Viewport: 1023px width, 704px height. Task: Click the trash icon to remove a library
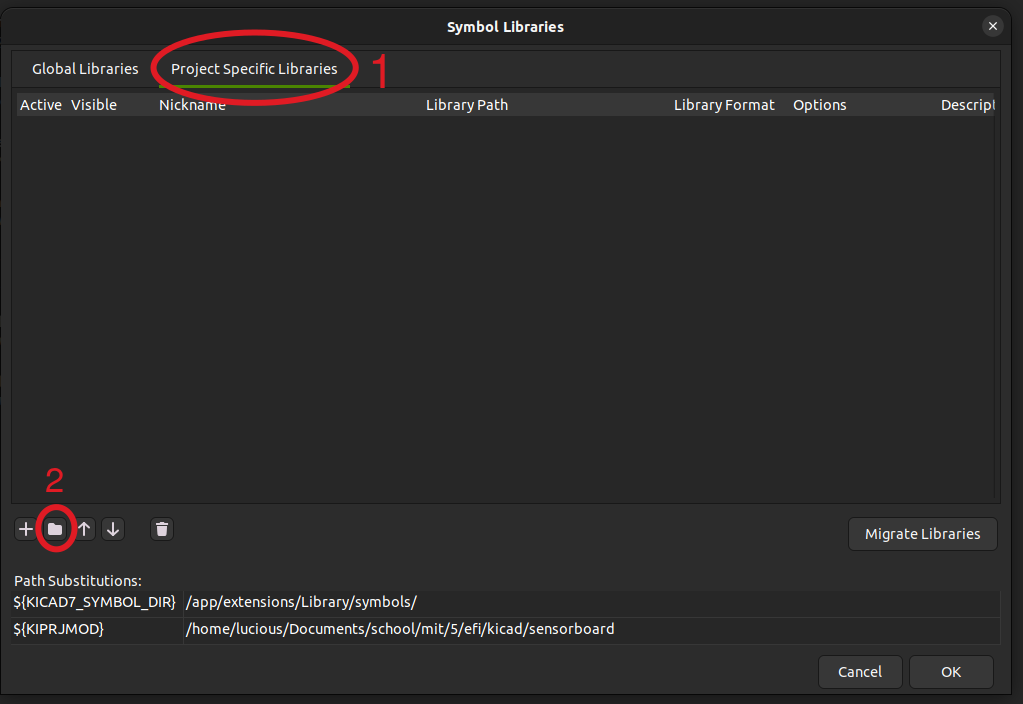click(161, 528)
